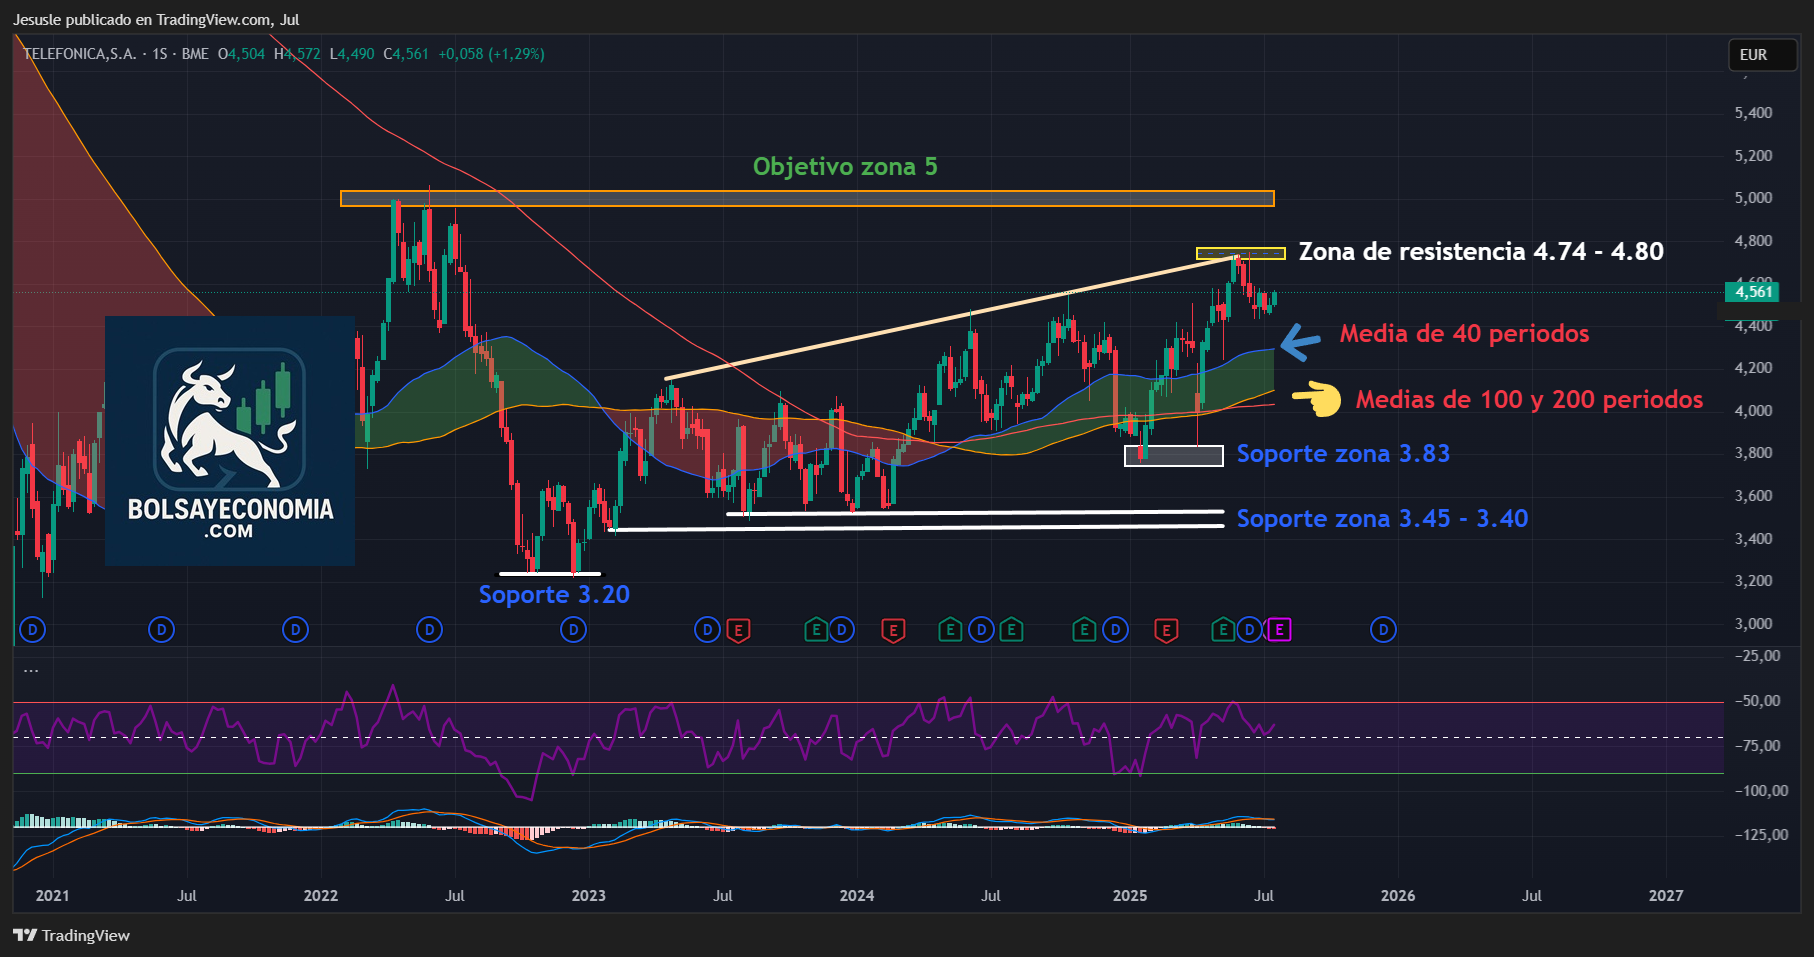Image resolution: width=1814 pixels, height=957 pixels.
Task: Click the red earnings marker after 2024
Action: 893,630
